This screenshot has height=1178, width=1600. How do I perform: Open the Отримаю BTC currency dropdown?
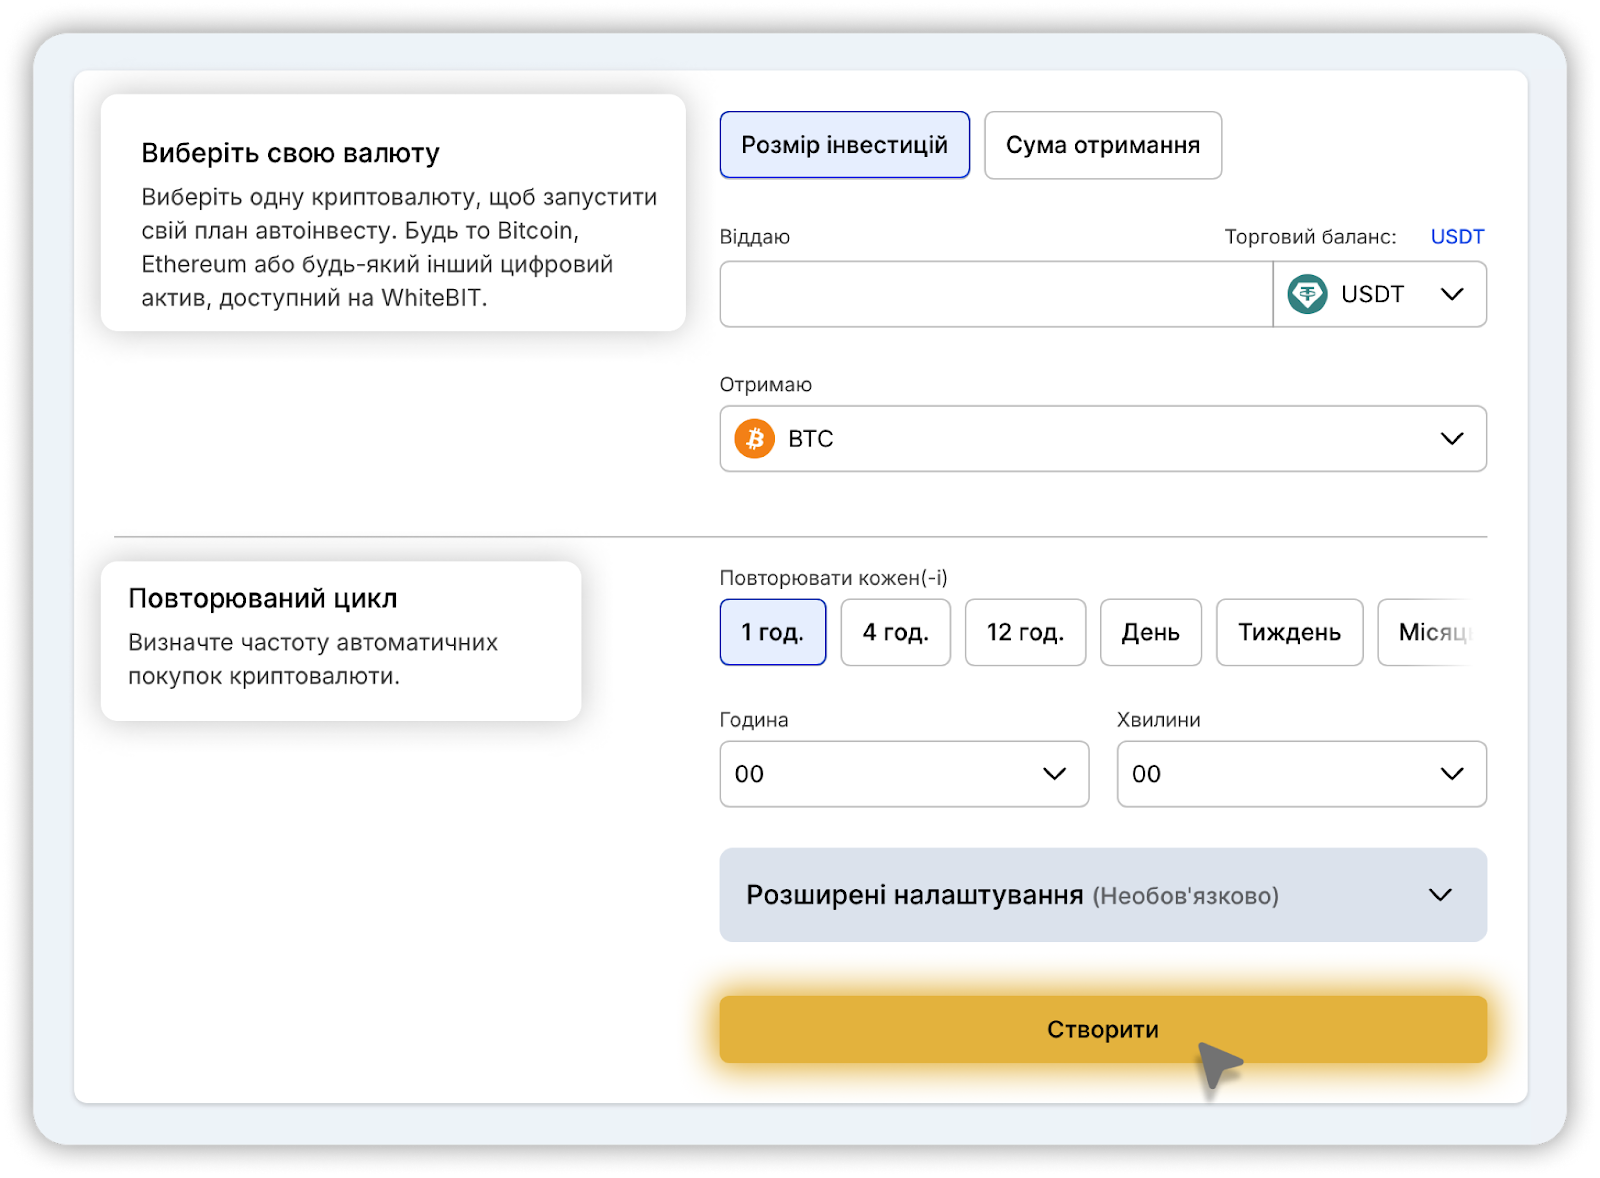tap(1100, 439)
